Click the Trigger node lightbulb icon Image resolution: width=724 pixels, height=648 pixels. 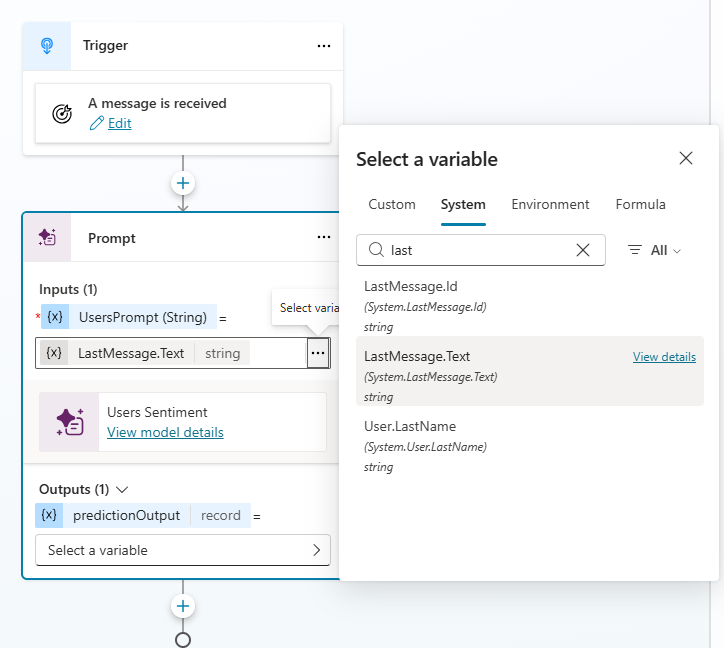pos(47,46)
